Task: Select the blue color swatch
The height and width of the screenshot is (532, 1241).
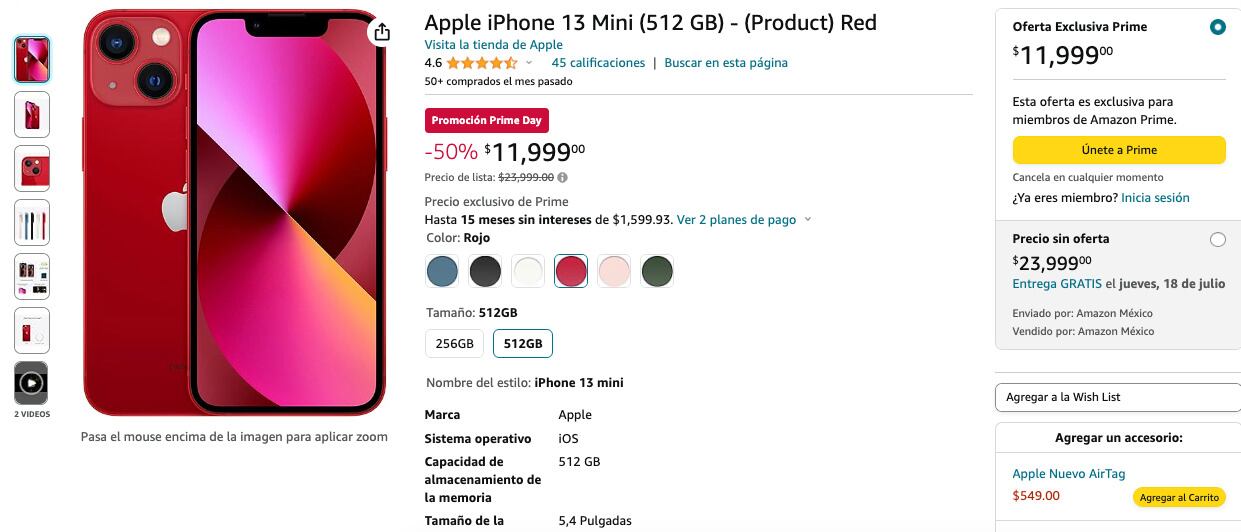Action: 442,271
